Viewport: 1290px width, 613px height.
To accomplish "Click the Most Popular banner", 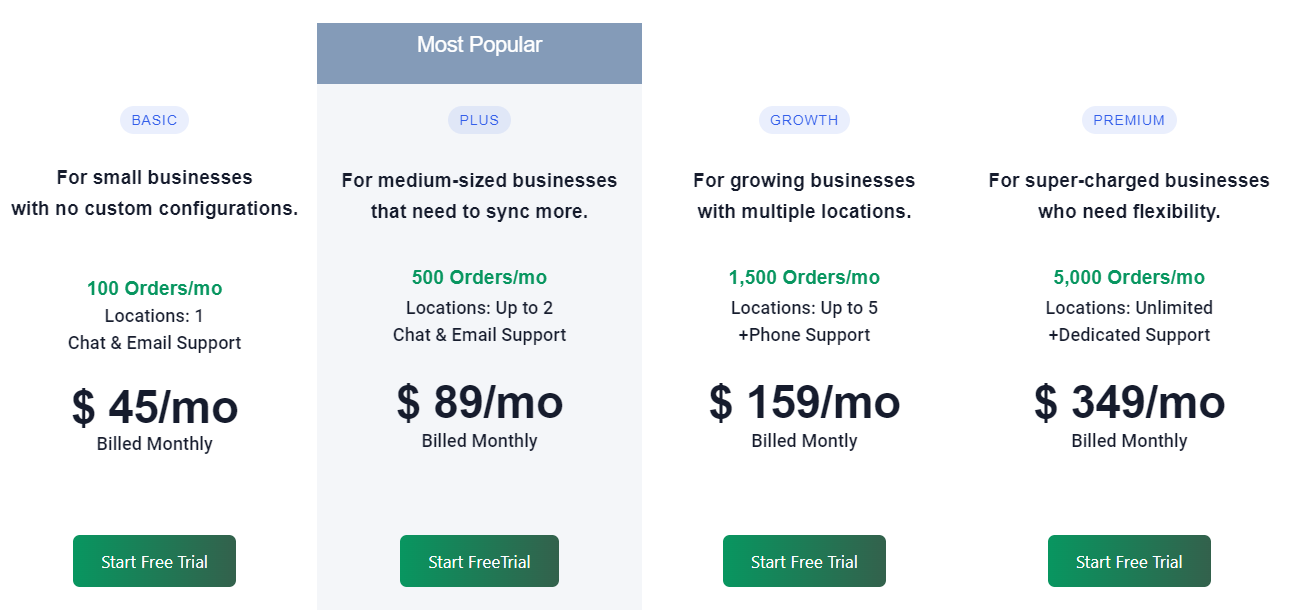I will (x=479, y=44).
